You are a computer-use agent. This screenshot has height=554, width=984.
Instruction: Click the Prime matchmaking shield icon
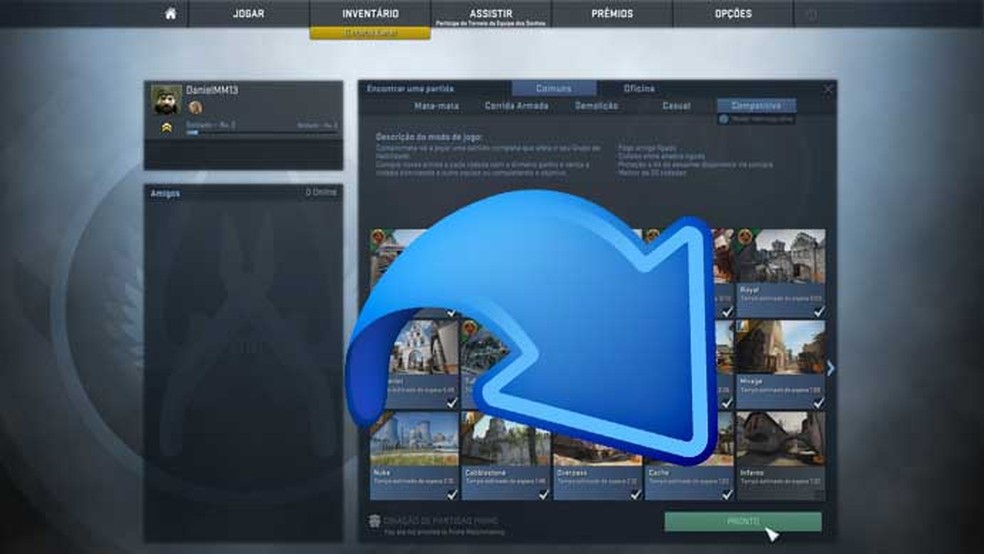tap(375, 521)
